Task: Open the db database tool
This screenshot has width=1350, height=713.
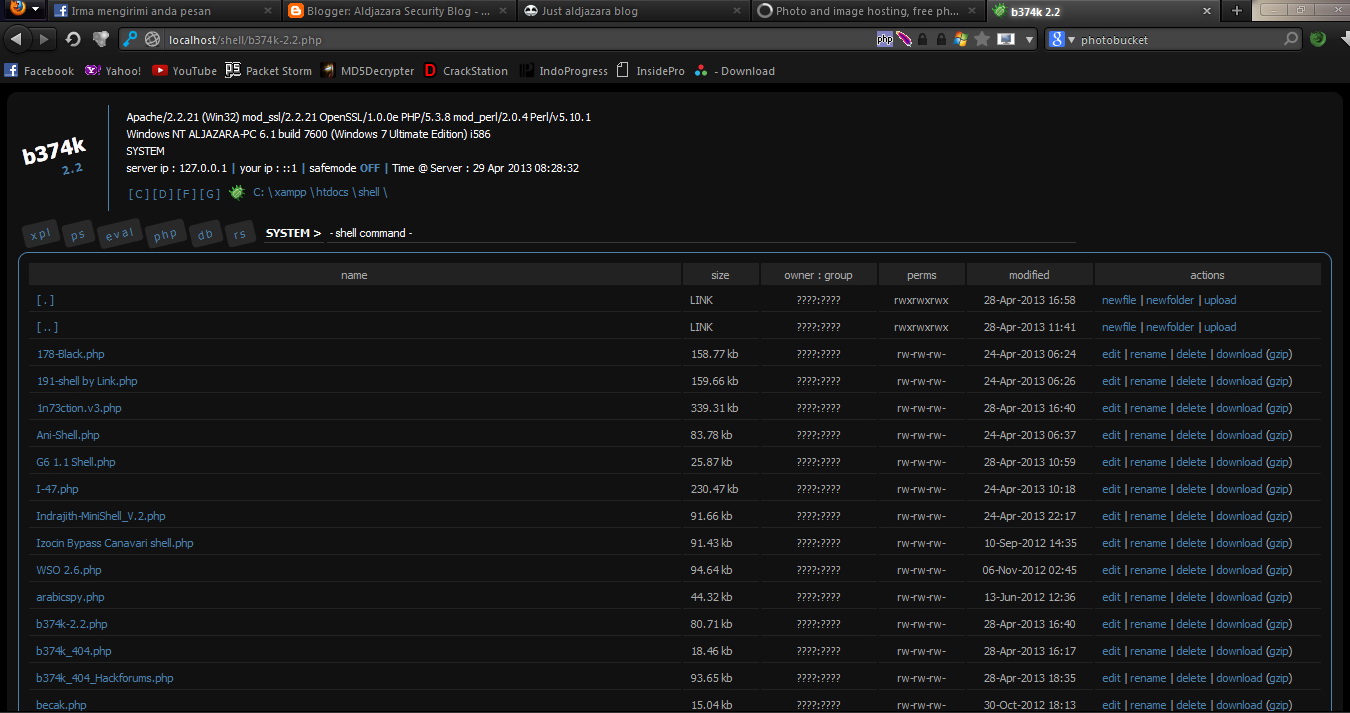Action: 205,233
